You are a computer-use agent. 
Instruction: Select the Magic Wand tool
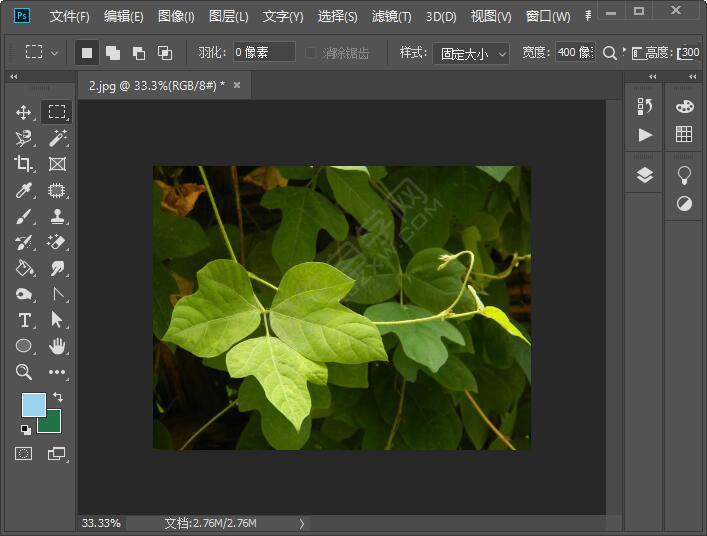[57, 138]
